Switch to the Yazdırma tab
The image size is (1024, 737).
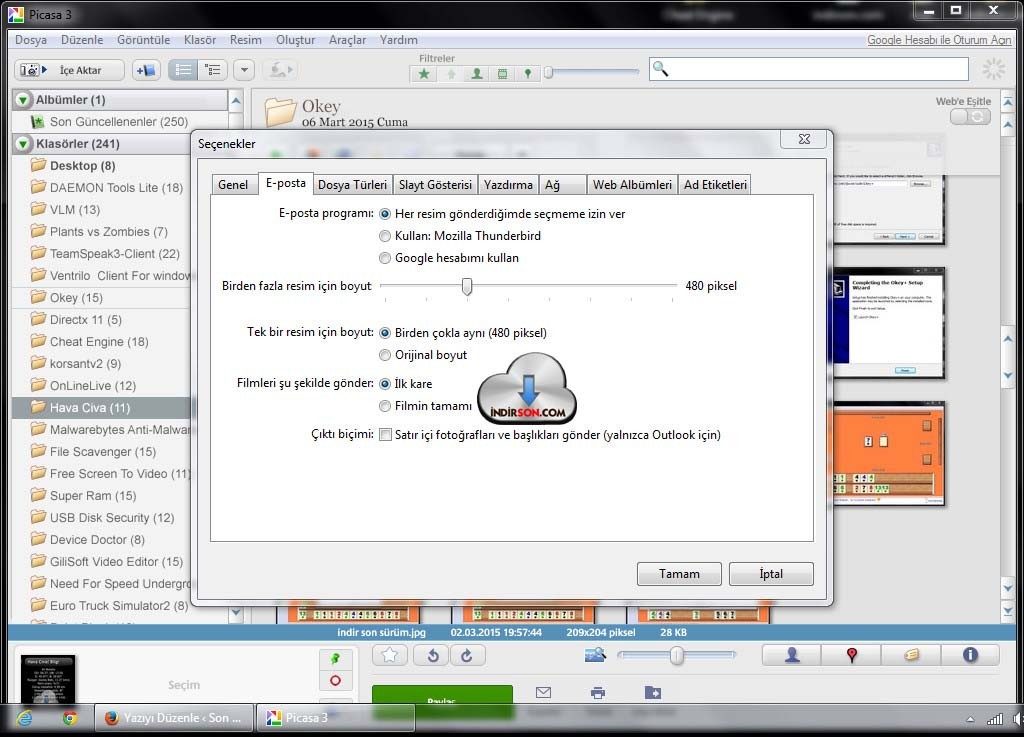508,185
